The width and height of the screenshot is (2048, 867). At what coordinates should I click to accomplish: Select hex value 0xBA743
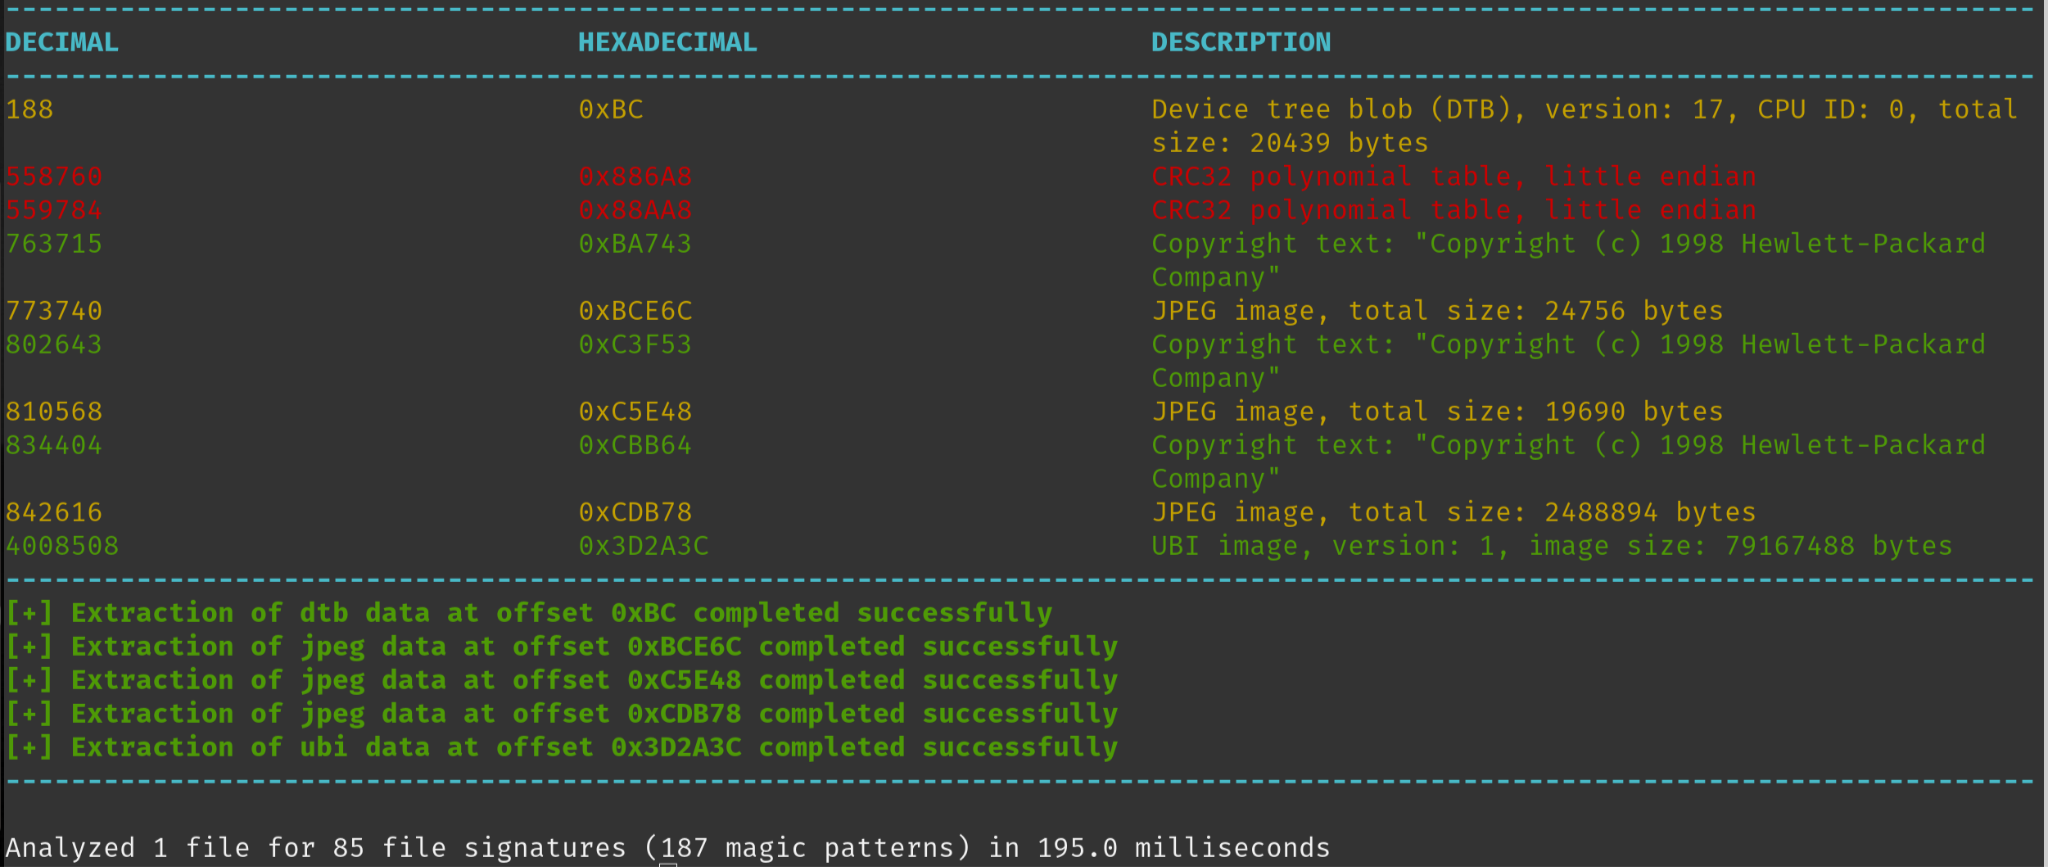pos(635,243)
